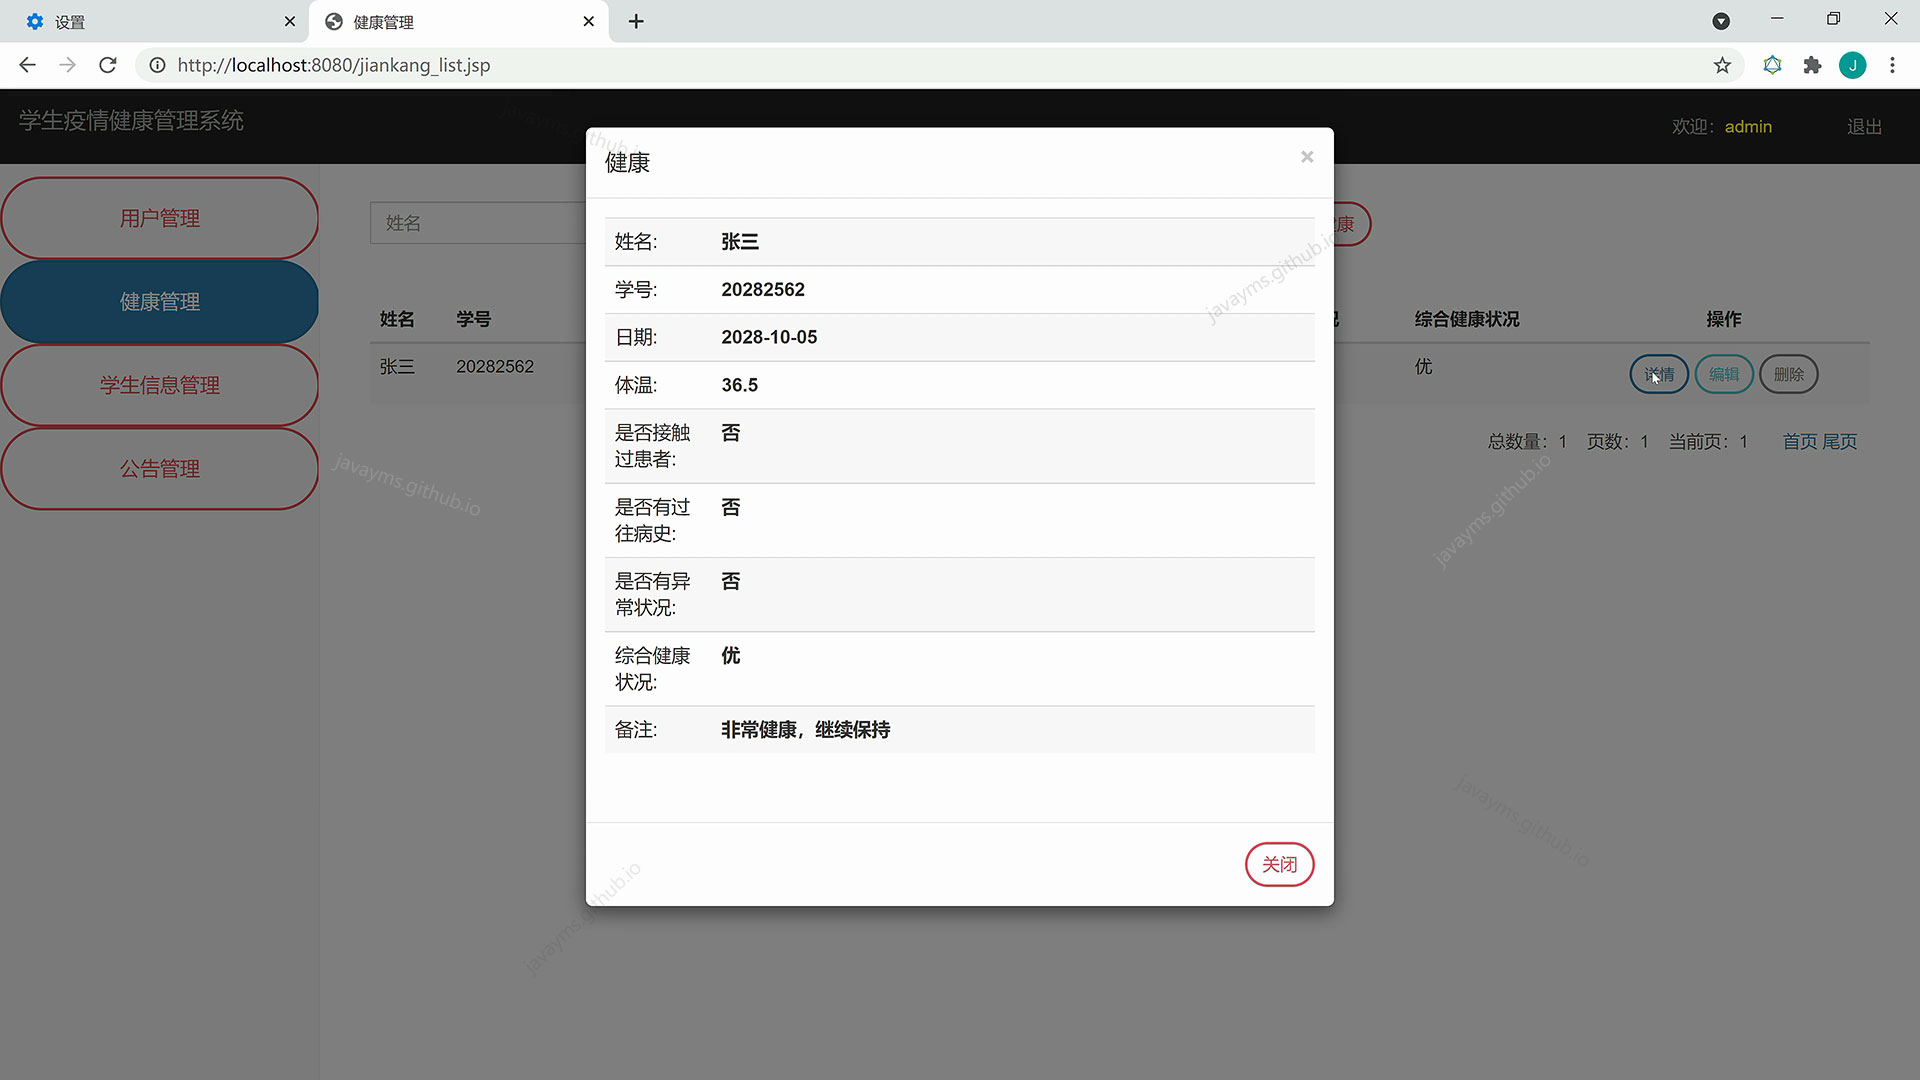This screenshot has width=1920, height=1080.
Task: Click the J profile avatar icon
Action: coord(1852,65)
